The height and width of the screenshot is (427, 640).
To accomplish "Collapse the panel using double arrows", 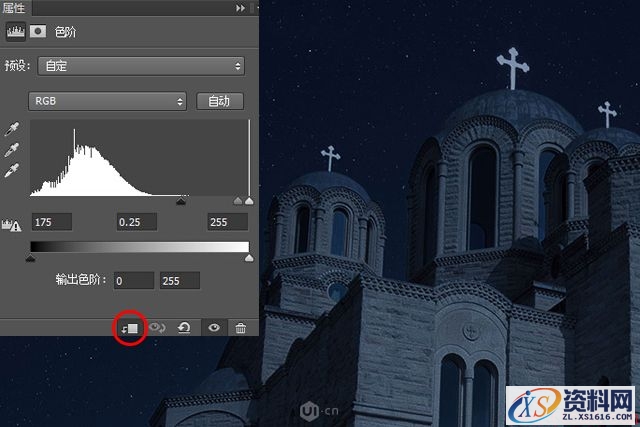I will 240,7.
